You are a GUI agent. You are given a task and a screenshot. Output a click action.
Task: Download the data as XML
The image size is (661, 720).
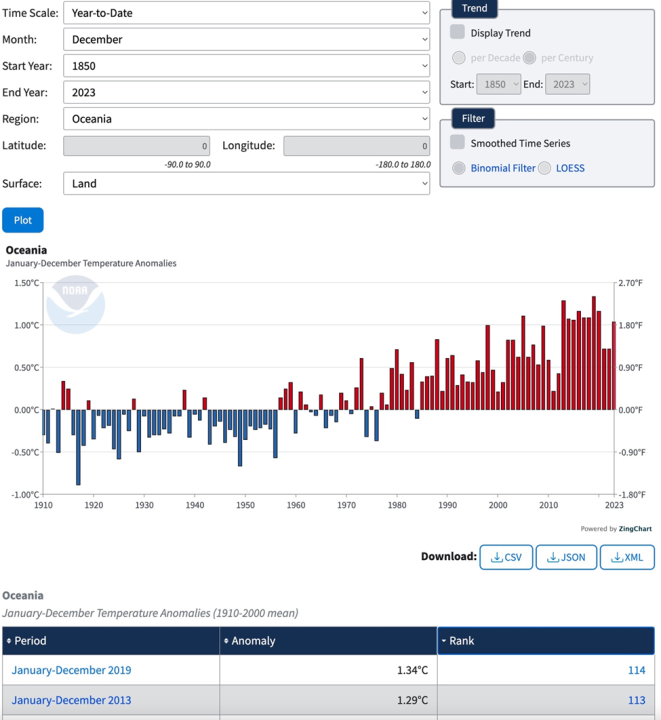pos(626,557)
